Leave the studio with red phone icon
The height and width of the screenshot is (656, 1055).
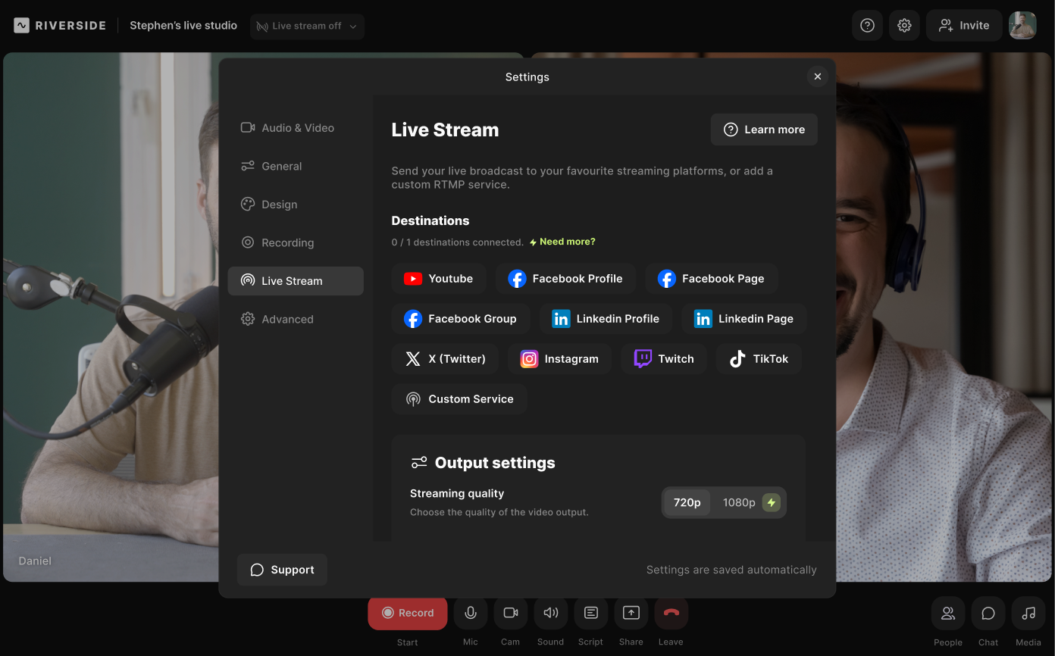point(671,613)
